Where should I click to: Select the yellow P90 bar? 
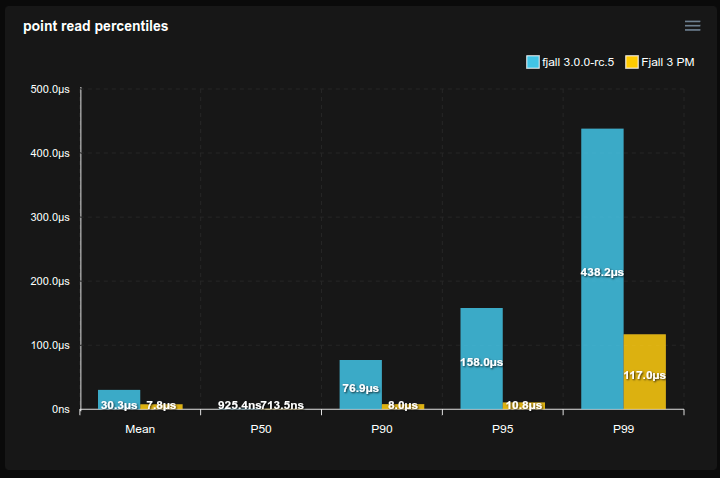402,406
